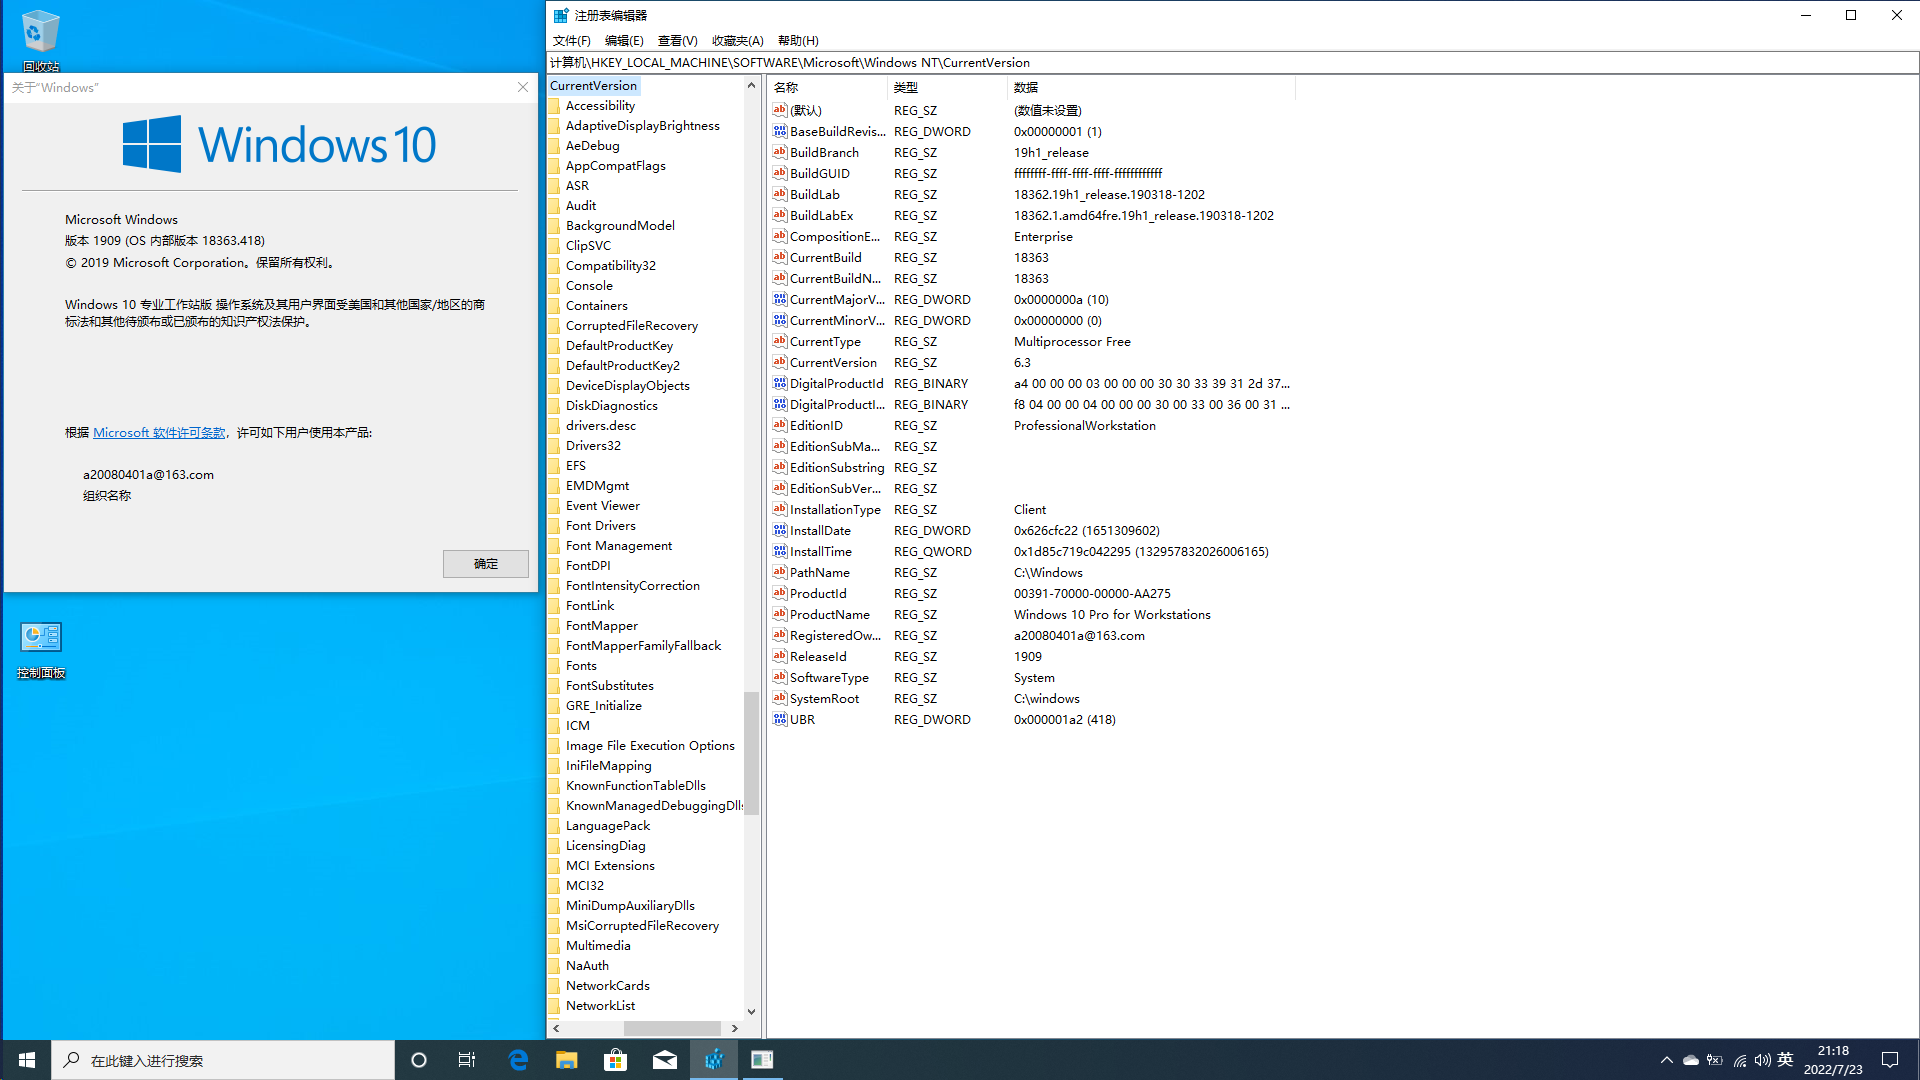Click the ProductName string value icon
Viewport: 1920px width, 1080px height.
point(780,614)
